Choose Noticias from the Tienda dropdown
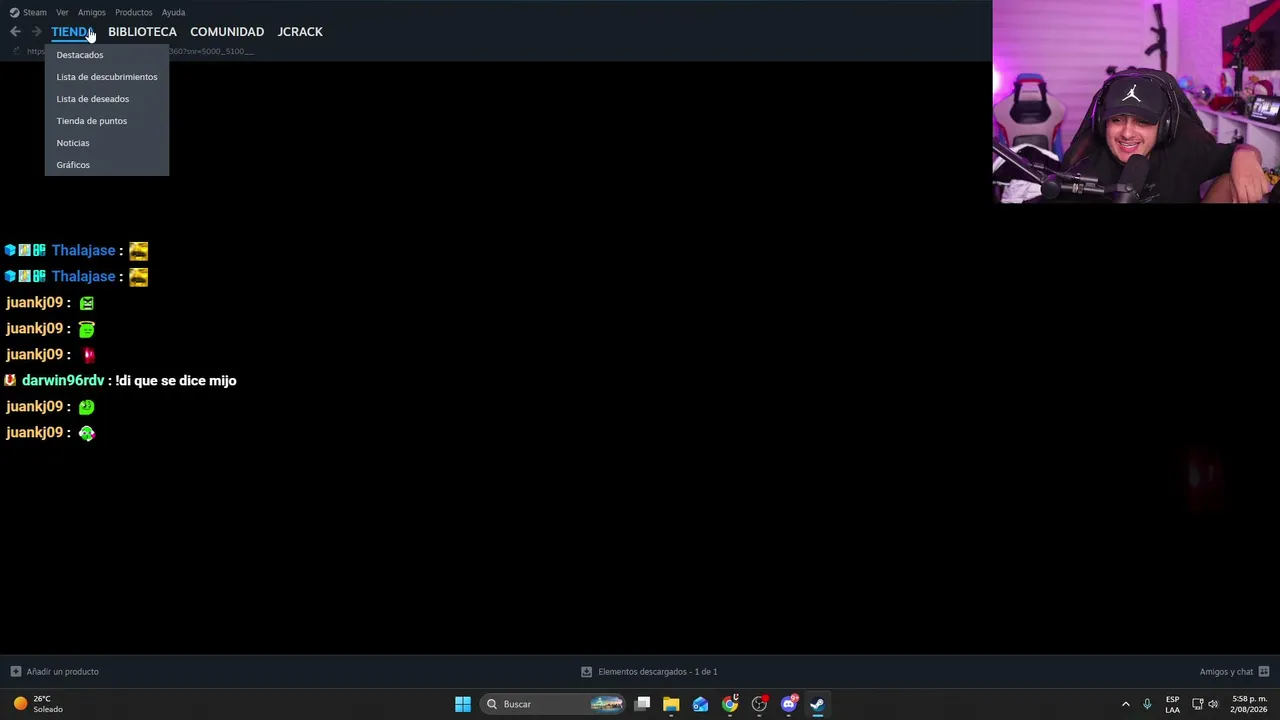The height and width of the screenshot is (720, 1280). click(x=107, y=143)
